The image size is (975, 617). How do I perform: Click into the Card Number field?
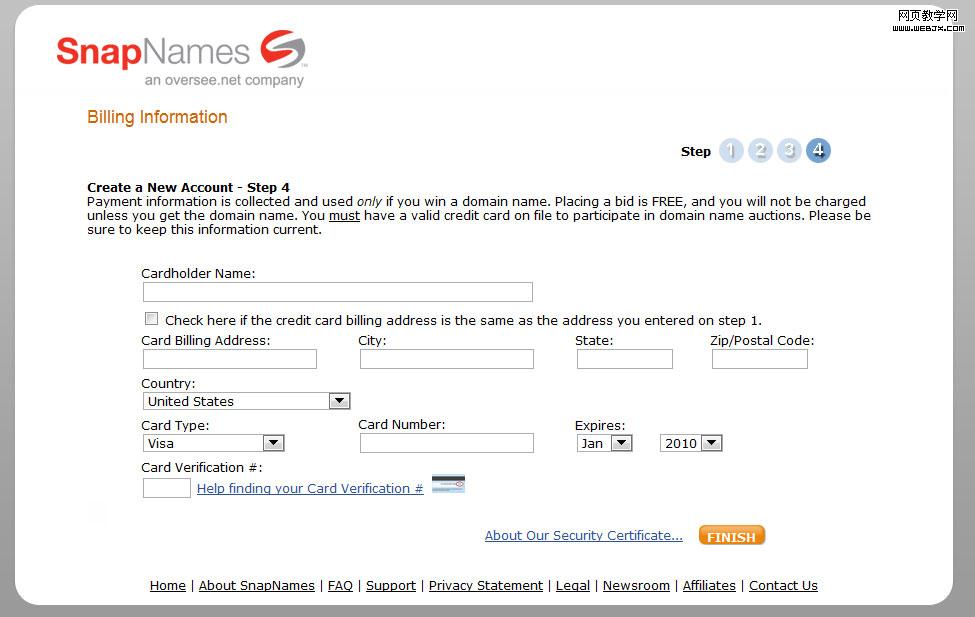point(446,443)
